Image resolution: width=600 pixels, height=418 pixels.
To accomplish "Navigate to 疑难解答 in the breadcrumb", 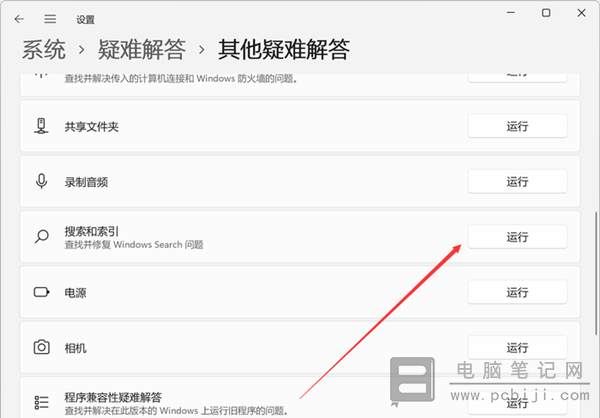I will (x=142, y=49).
